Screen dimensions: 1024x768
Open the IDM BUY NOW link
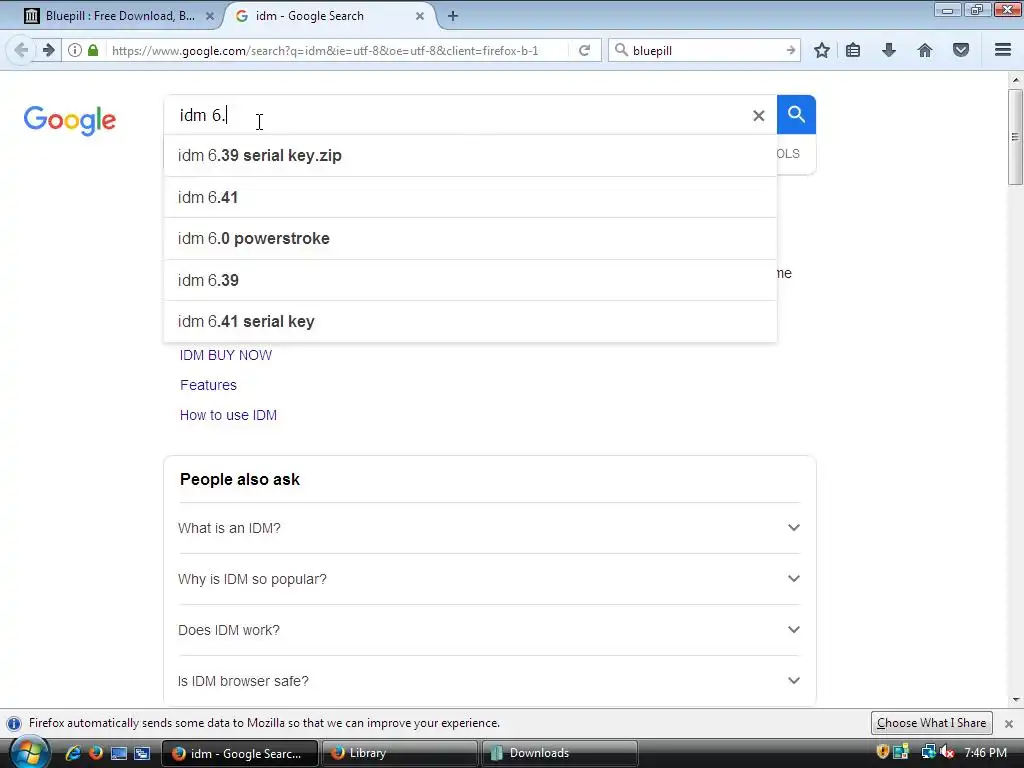point(226,355)
